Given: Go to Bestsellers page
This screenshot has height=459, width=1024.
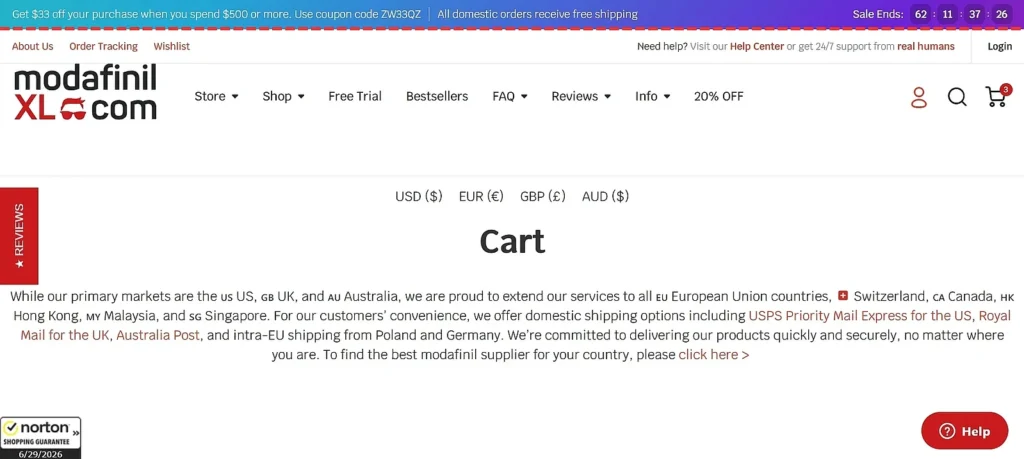Looking at the screenshot, I should coord(437,96).
